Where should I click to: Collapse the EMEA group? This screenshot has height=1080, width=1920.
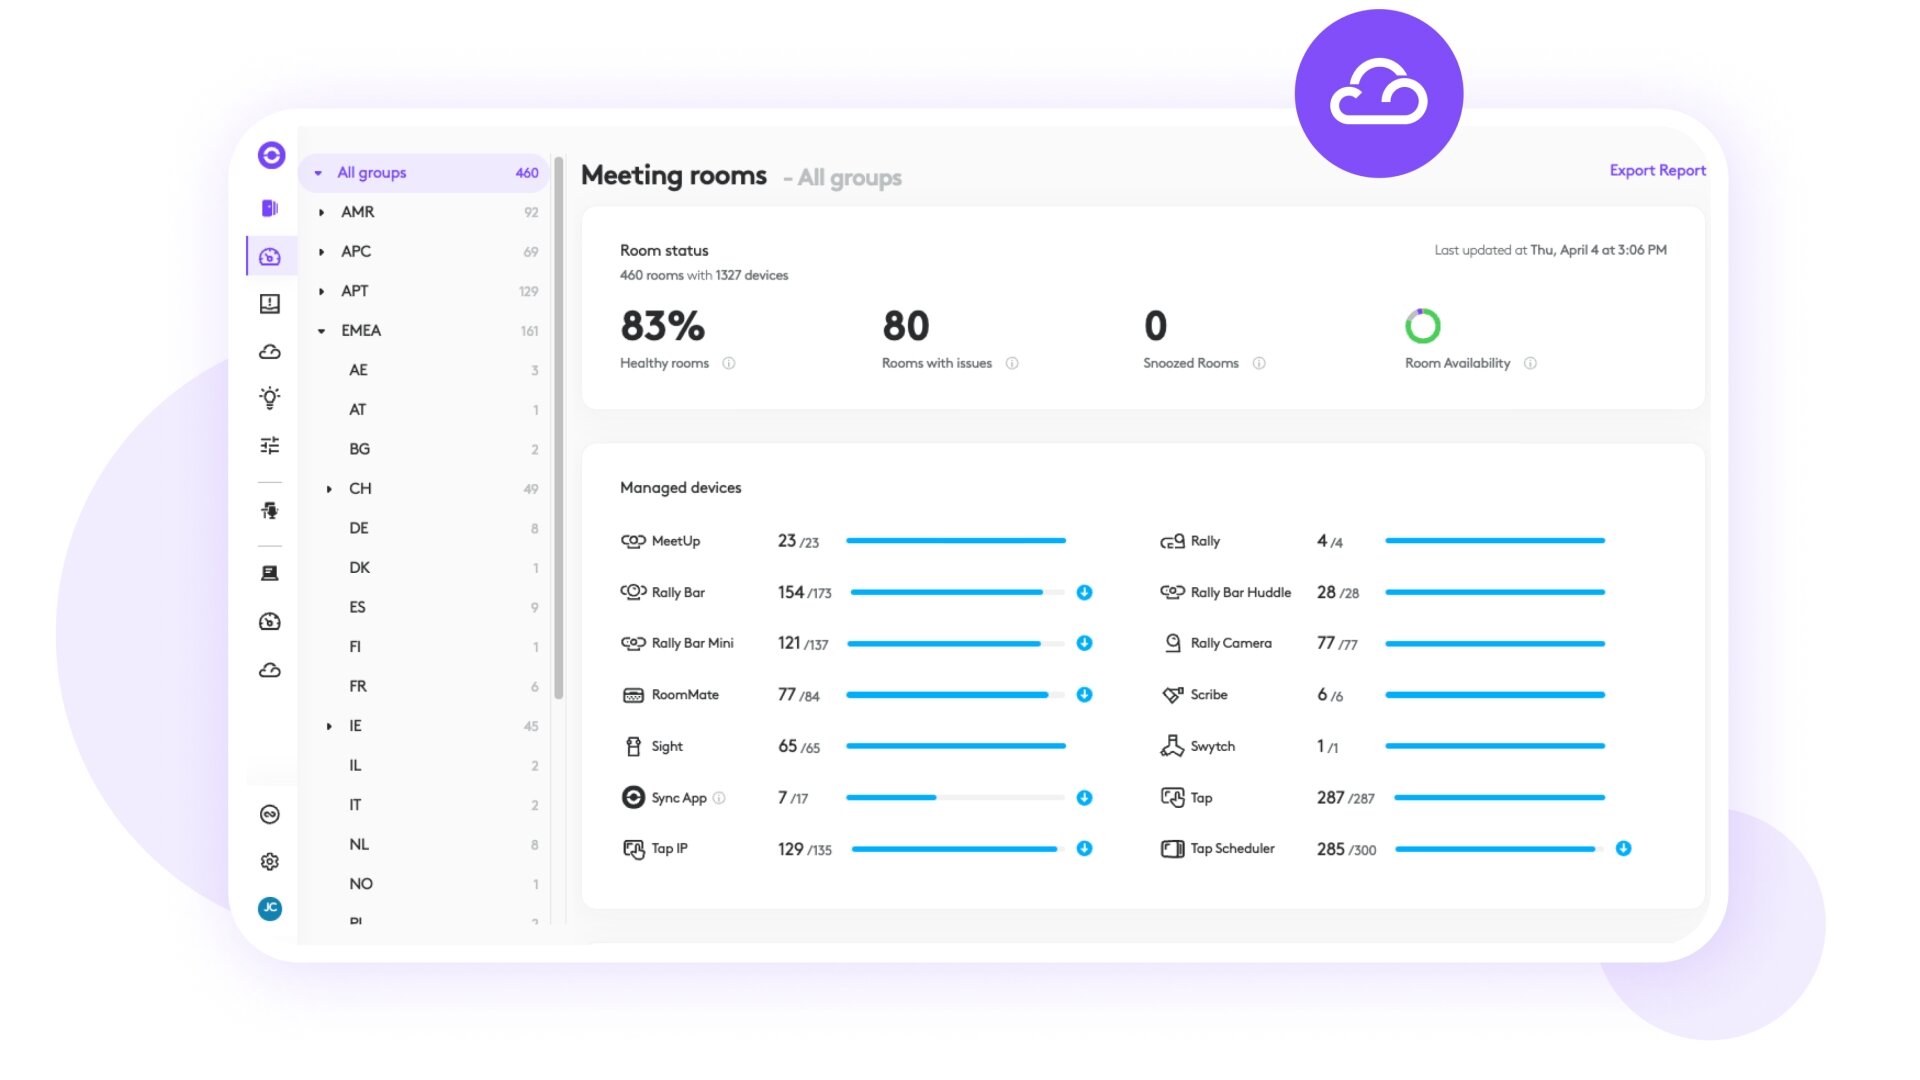point(321,331)
